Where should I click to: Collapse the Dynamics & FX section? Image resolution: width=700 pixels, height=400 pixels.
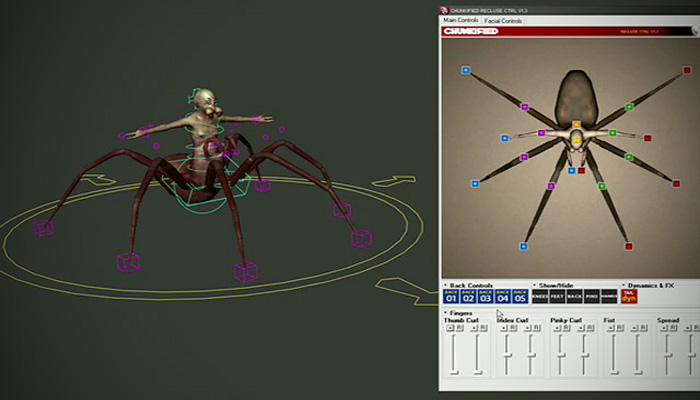tap(624, 285)
